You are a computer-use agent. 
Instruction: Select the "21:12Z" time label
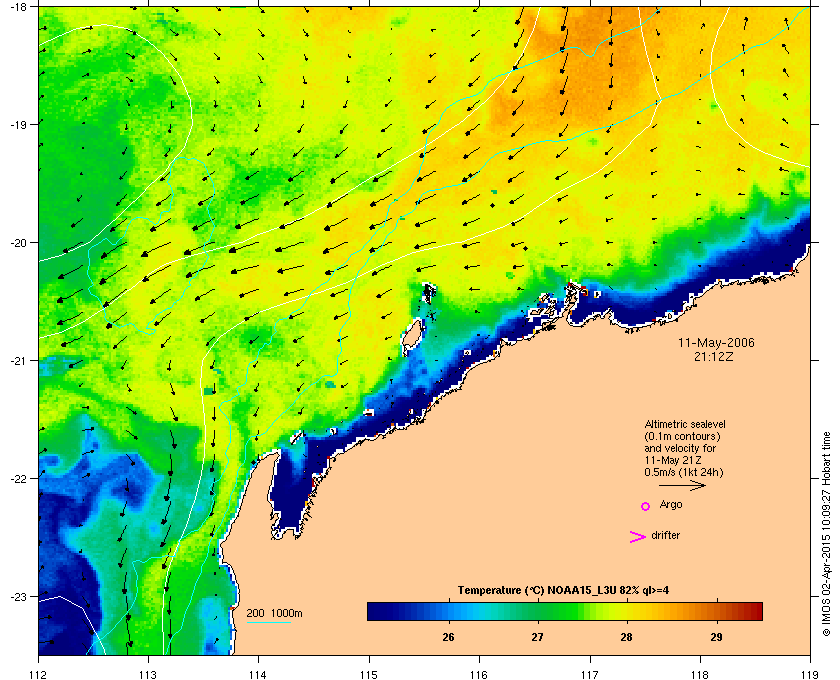coord(714,356)
